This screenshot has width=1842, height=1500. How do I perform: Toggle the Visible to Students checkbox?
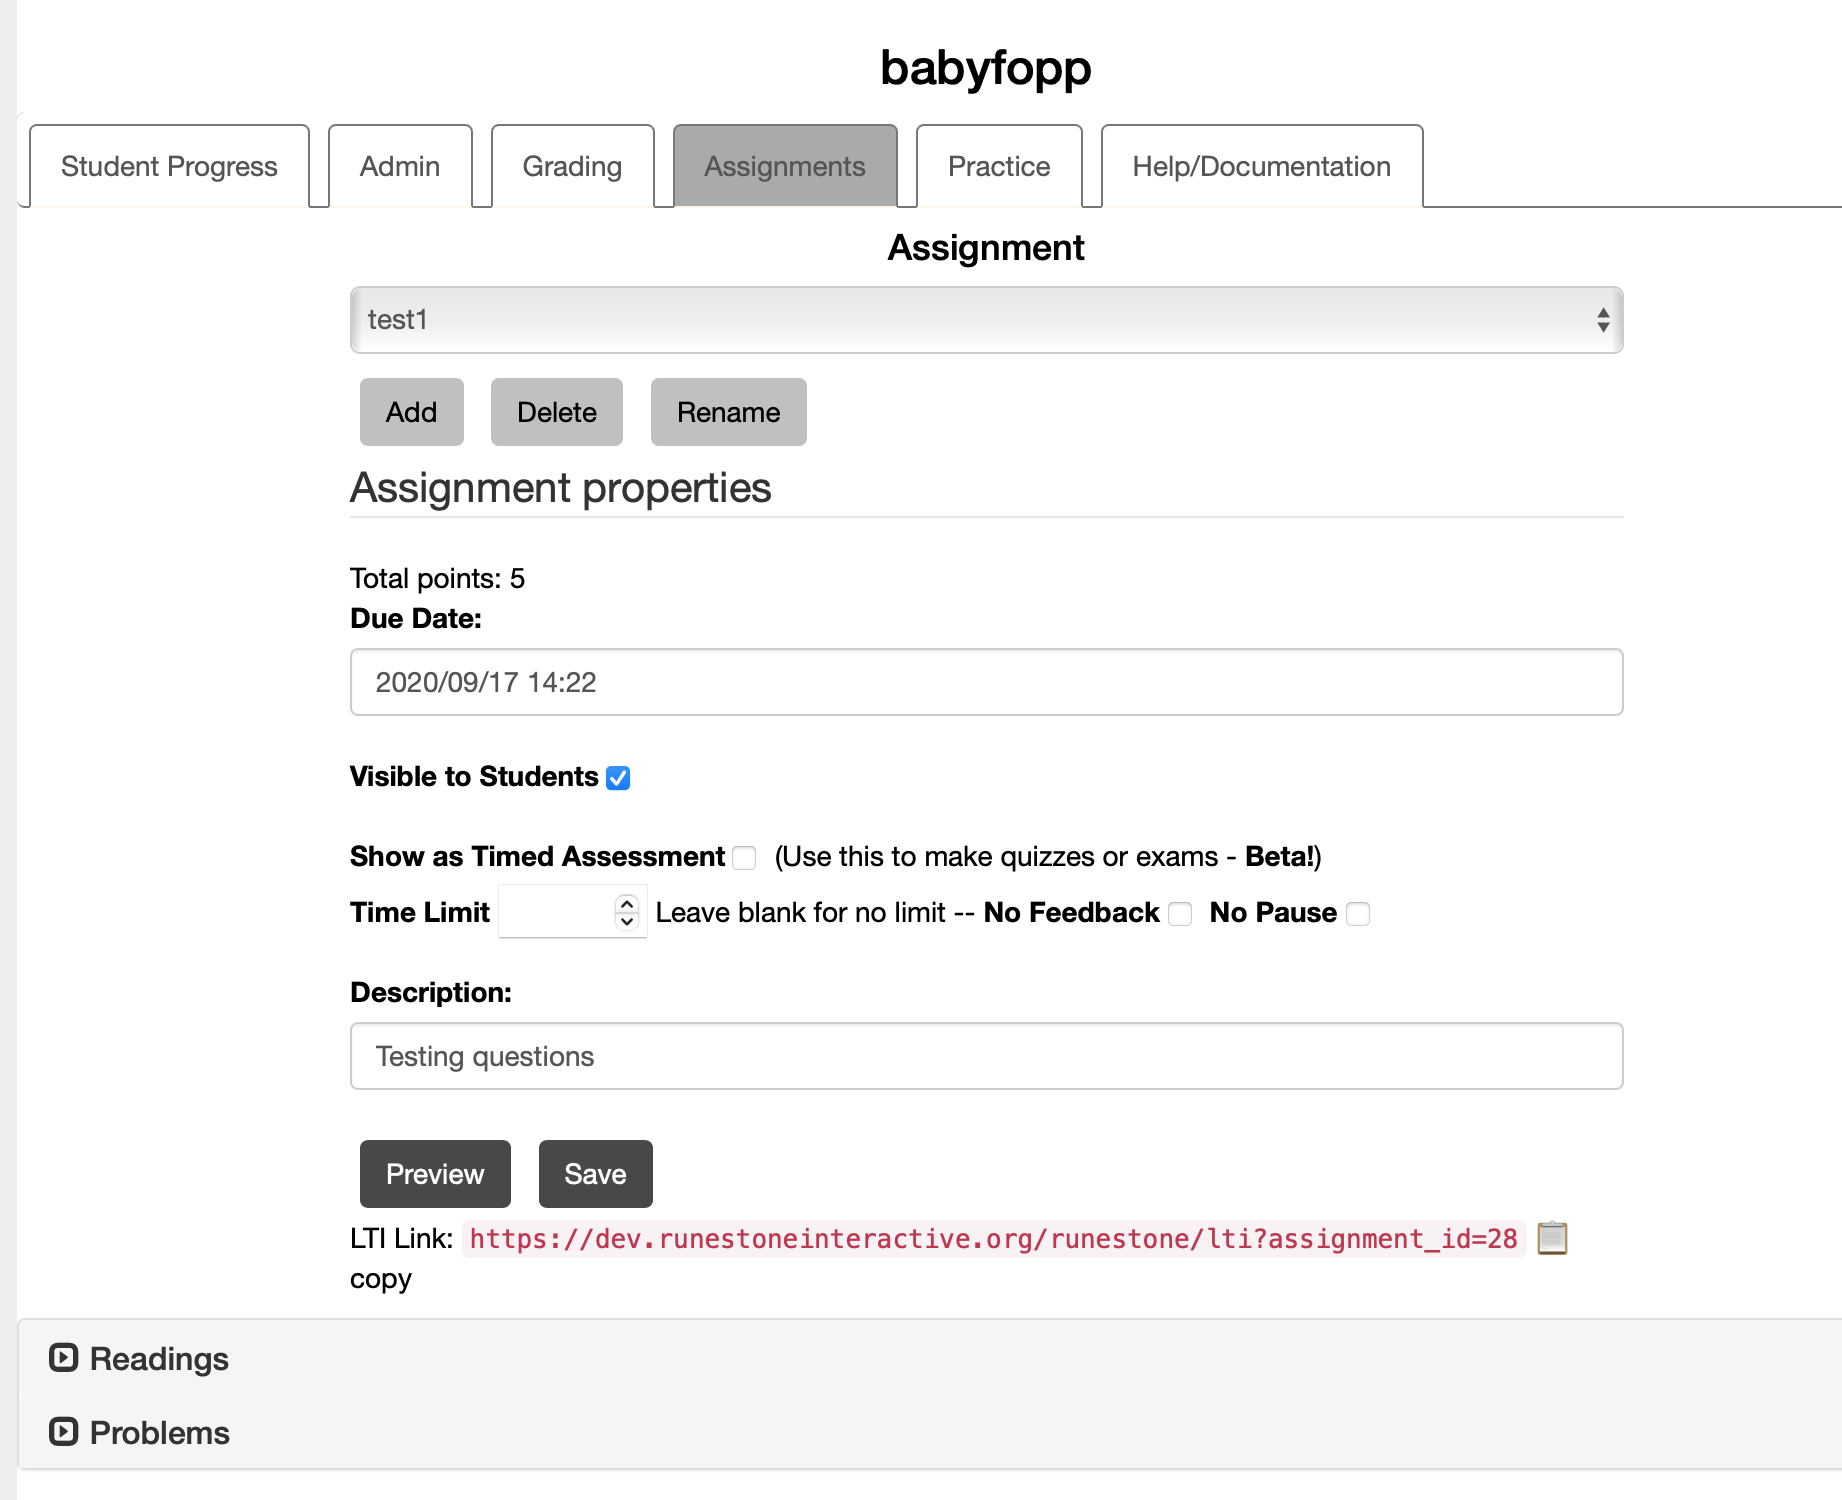click(618, 778)
